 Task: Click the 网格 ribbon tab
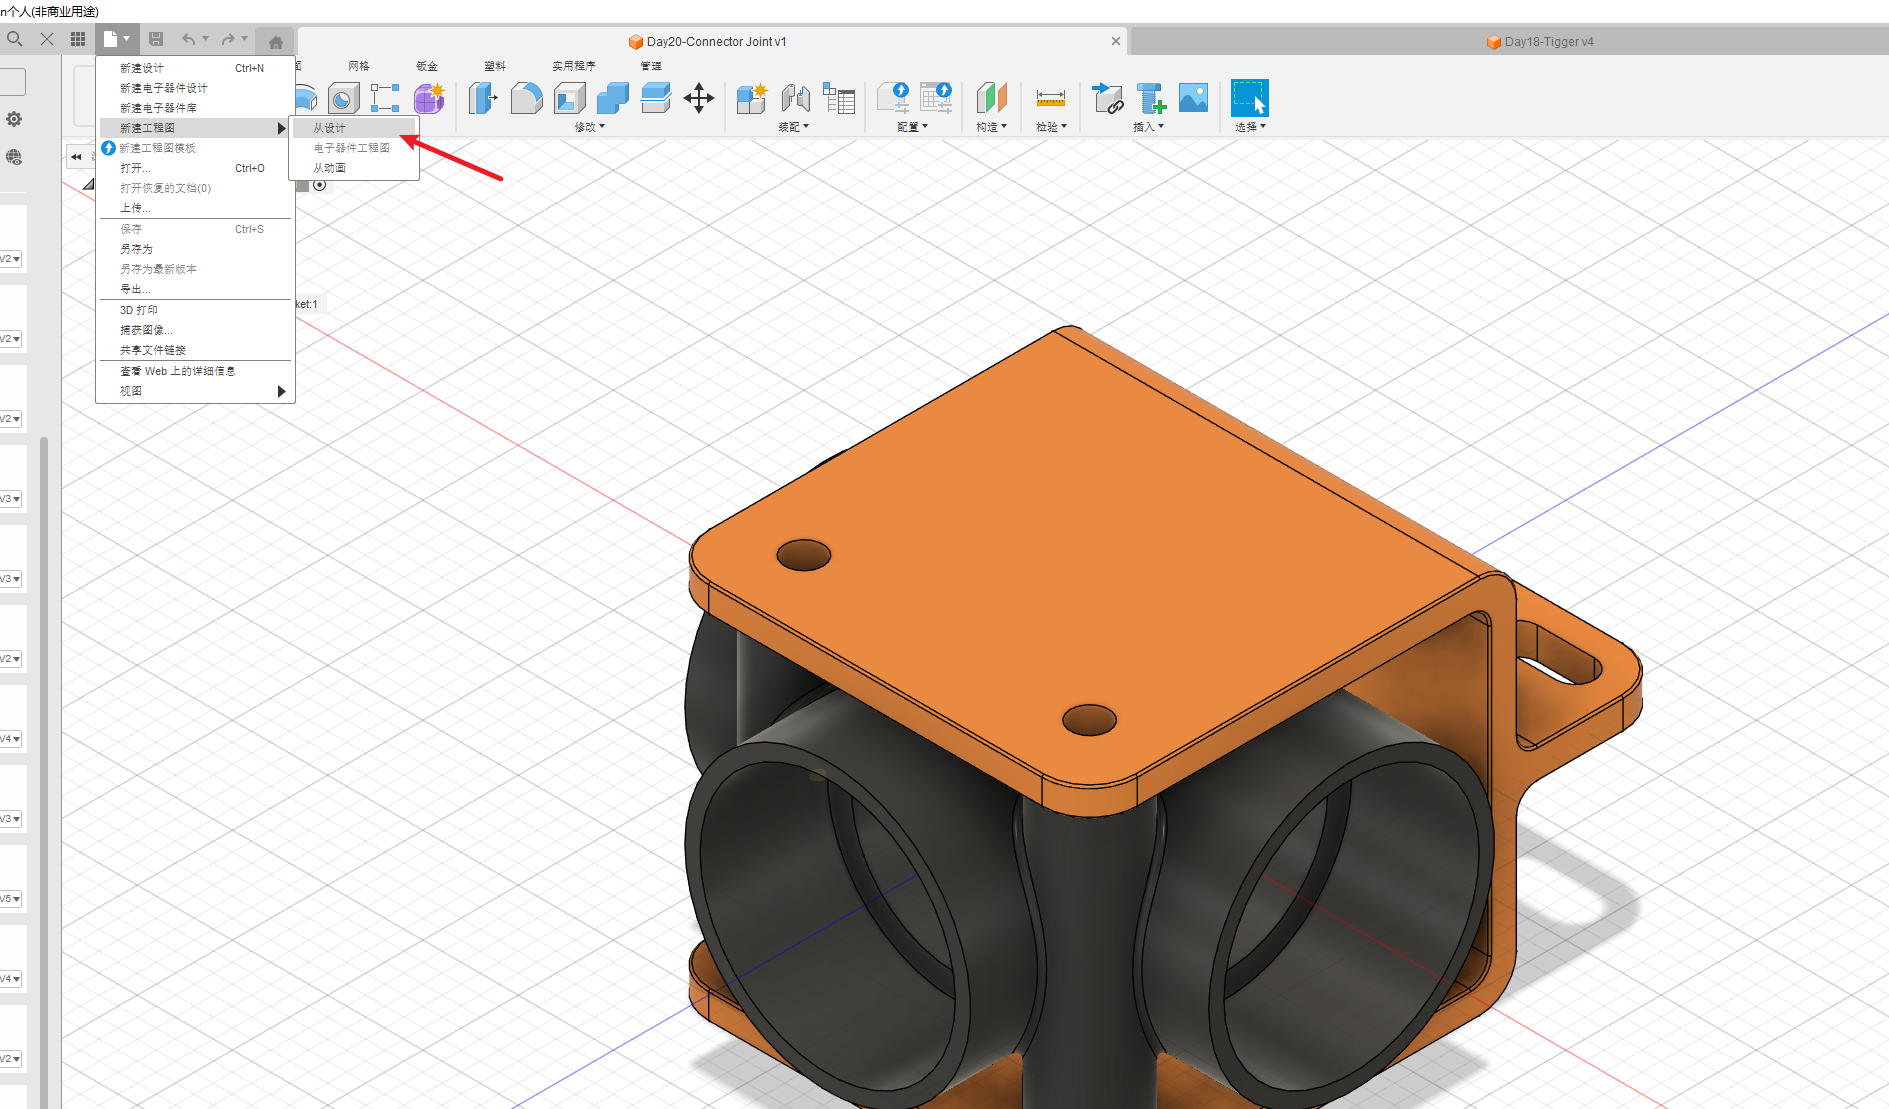359,66
